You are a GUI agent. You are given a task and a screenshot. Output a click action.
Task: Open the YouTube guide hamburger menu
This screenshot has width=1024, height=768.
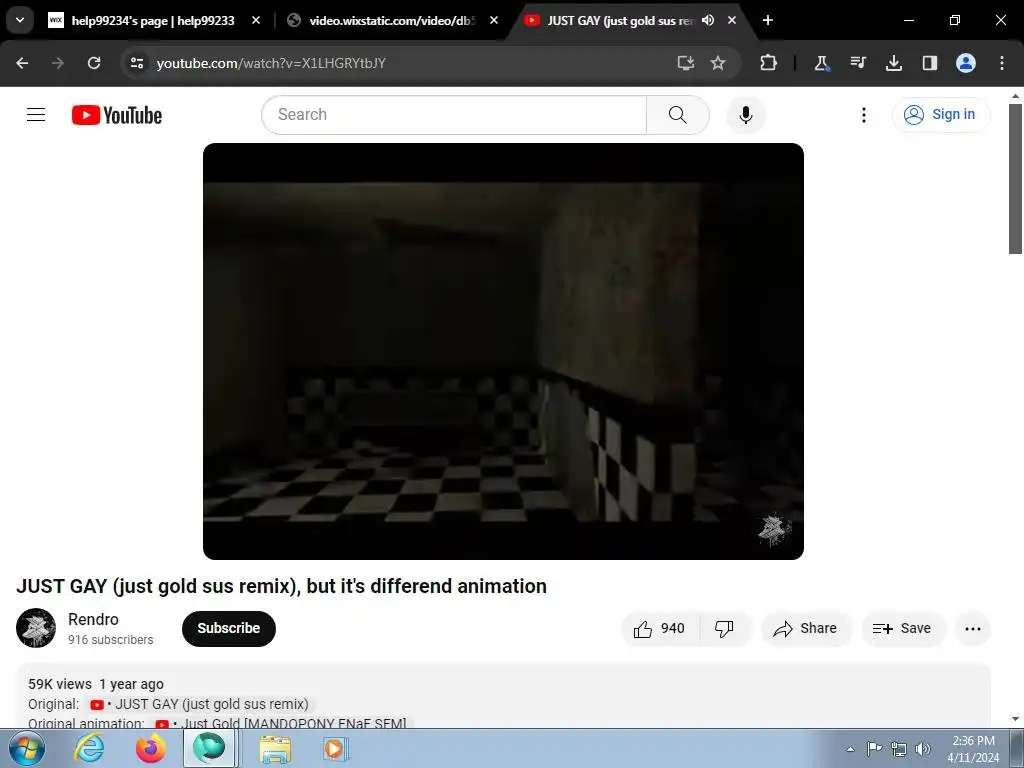(x=36, y=115)
